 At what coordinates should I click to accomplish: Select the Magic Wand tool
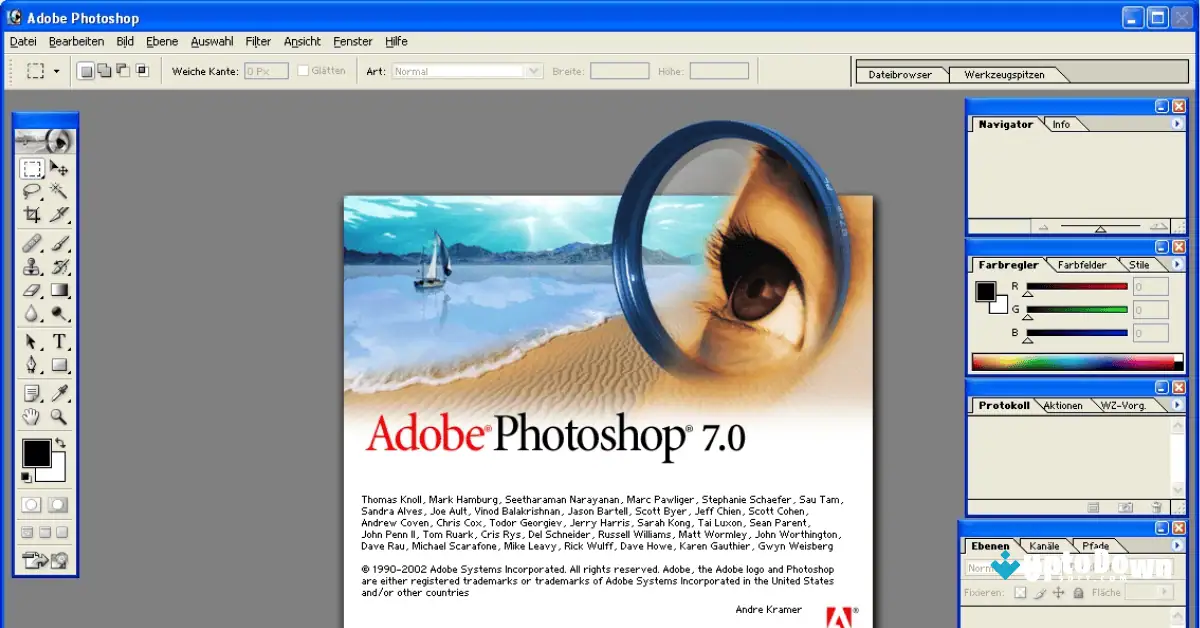[59, 192]
